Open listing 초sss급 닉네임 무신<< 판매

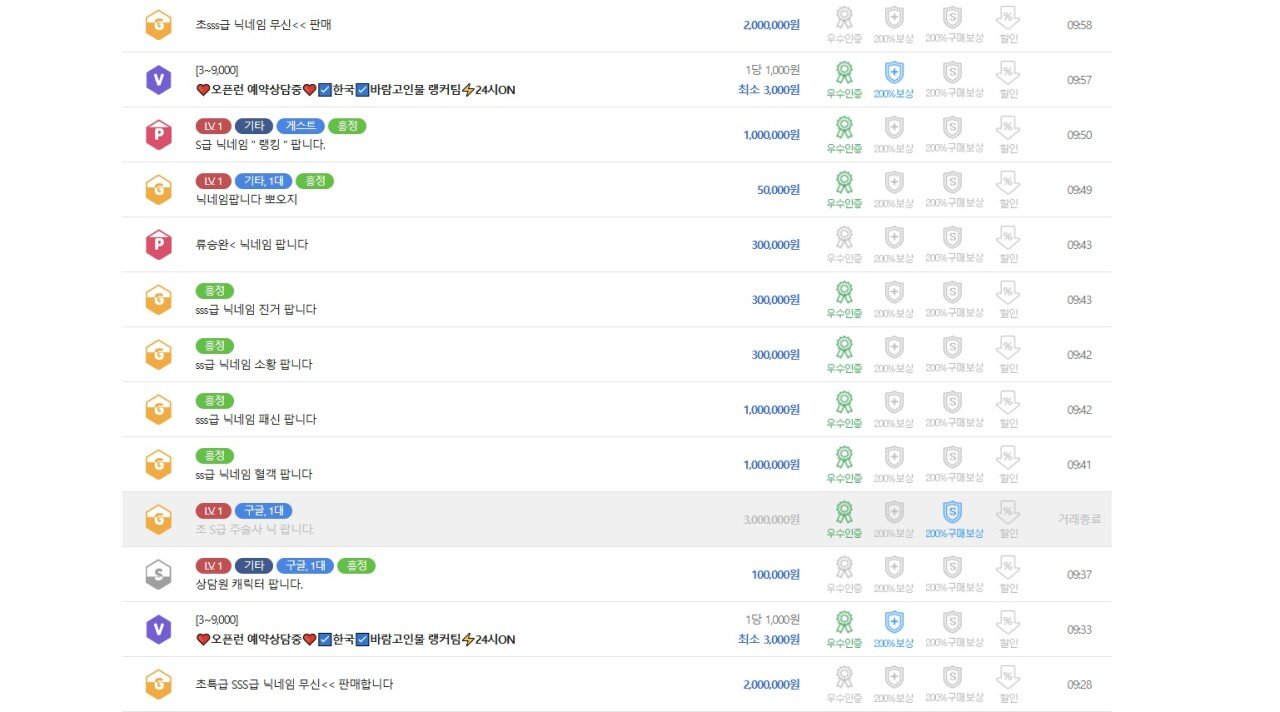click(x=263, y=25)
